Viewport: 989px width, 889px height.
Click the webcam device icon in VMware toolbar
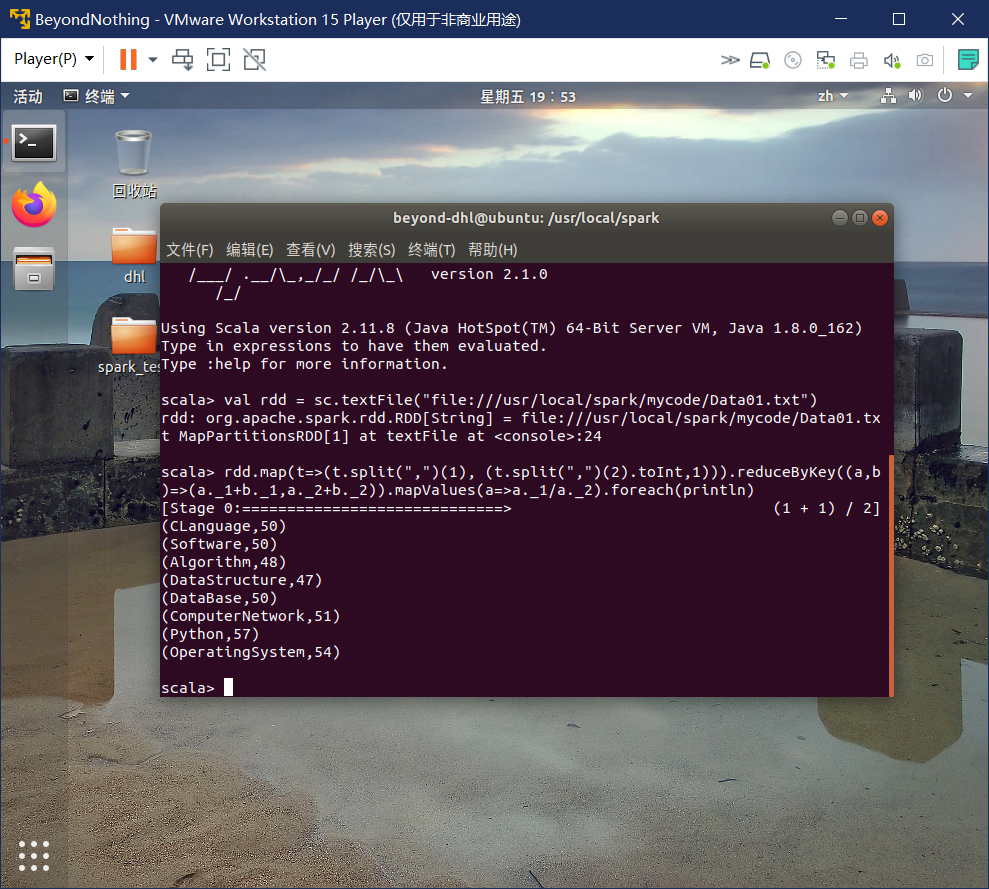tap(925, 60)
